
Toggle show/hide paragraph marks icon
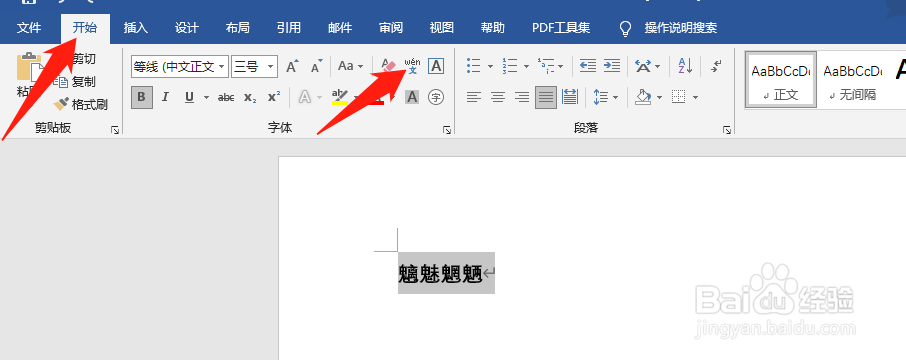[716, 66]
